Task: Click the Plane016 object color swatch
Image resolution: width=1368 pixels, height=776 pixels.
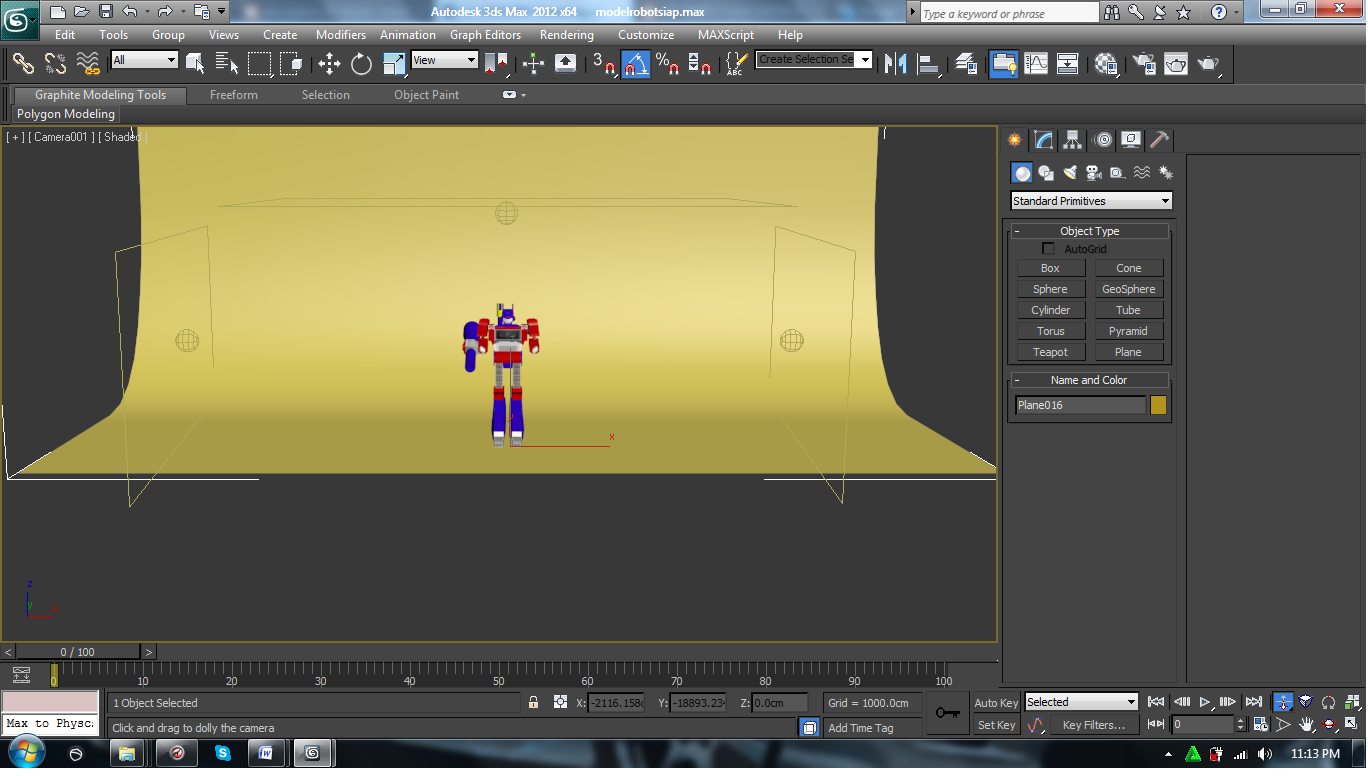Action: pyautogui.click(x=1158, y=405)
